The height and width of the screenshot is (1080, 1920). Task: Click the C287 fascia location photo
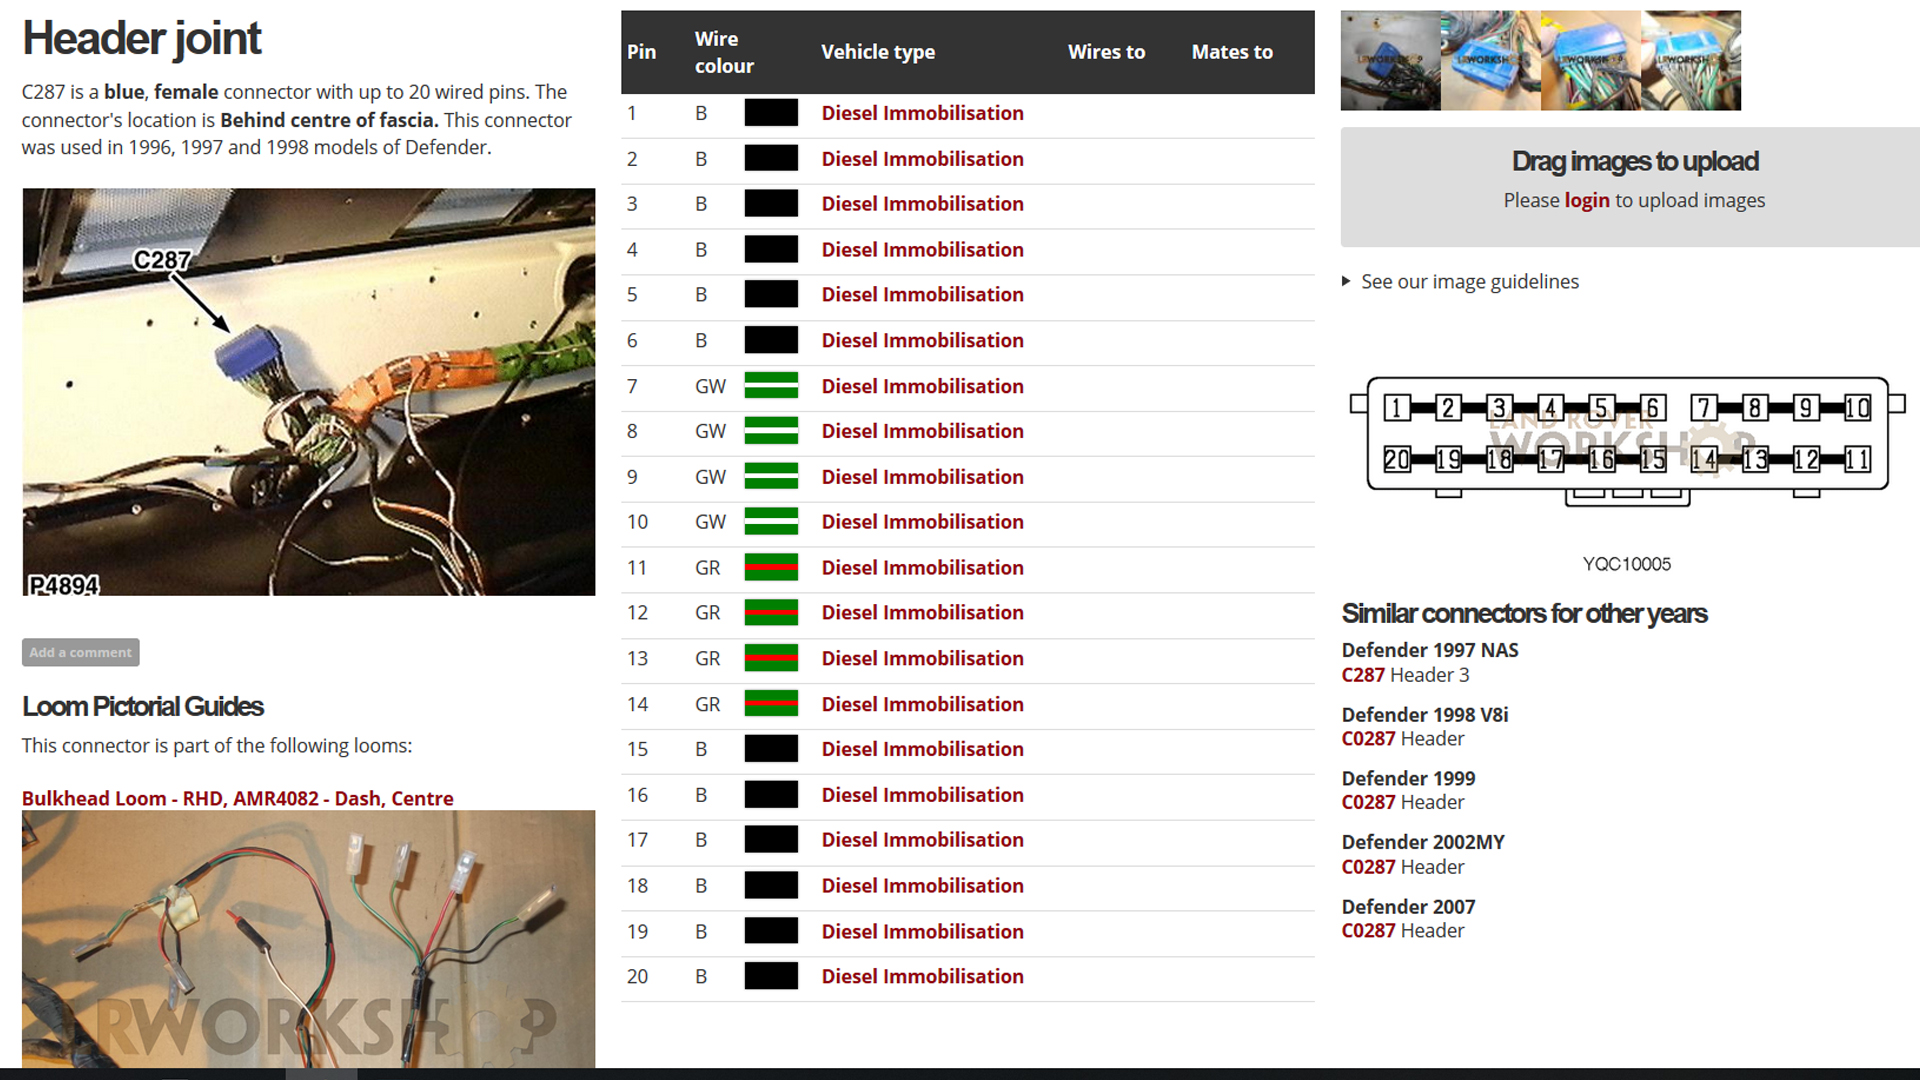[308, 391]
